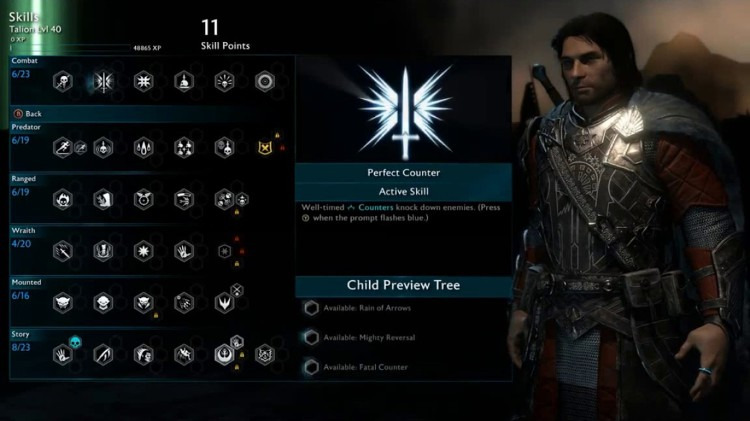750x421 pixels.
Task: Open the Predator skill category
Action: coord(26,127)
